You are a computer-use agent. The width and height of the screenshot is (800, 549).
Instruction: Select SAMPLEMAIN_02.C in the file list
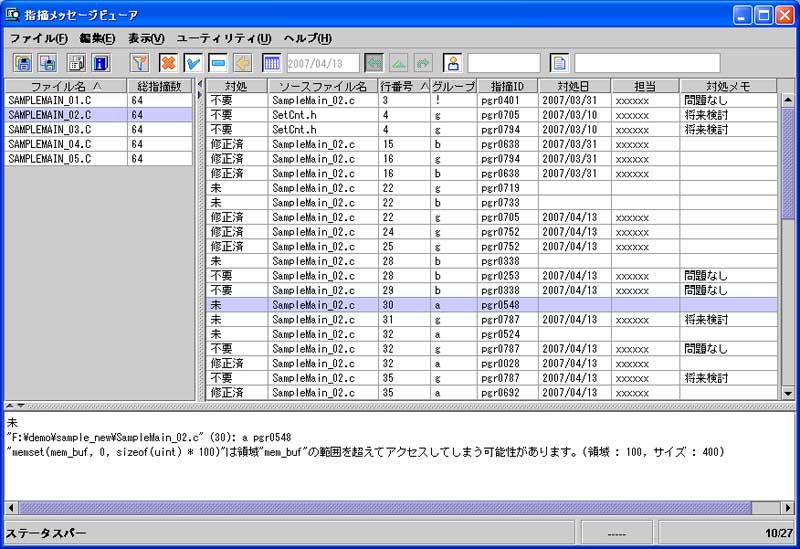pos(98,115)
